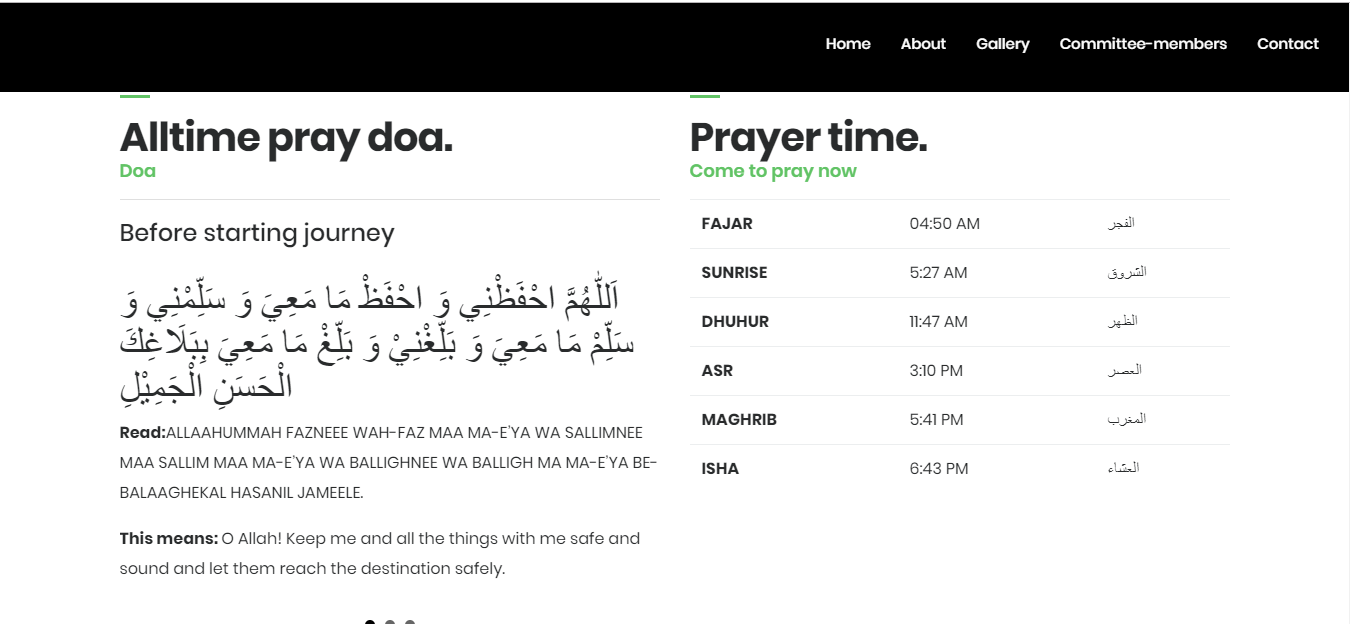Click the Arabic name in the MAGHRIB row
The width and height of the screenshot is (1350, 624).
pos(1127,419)
